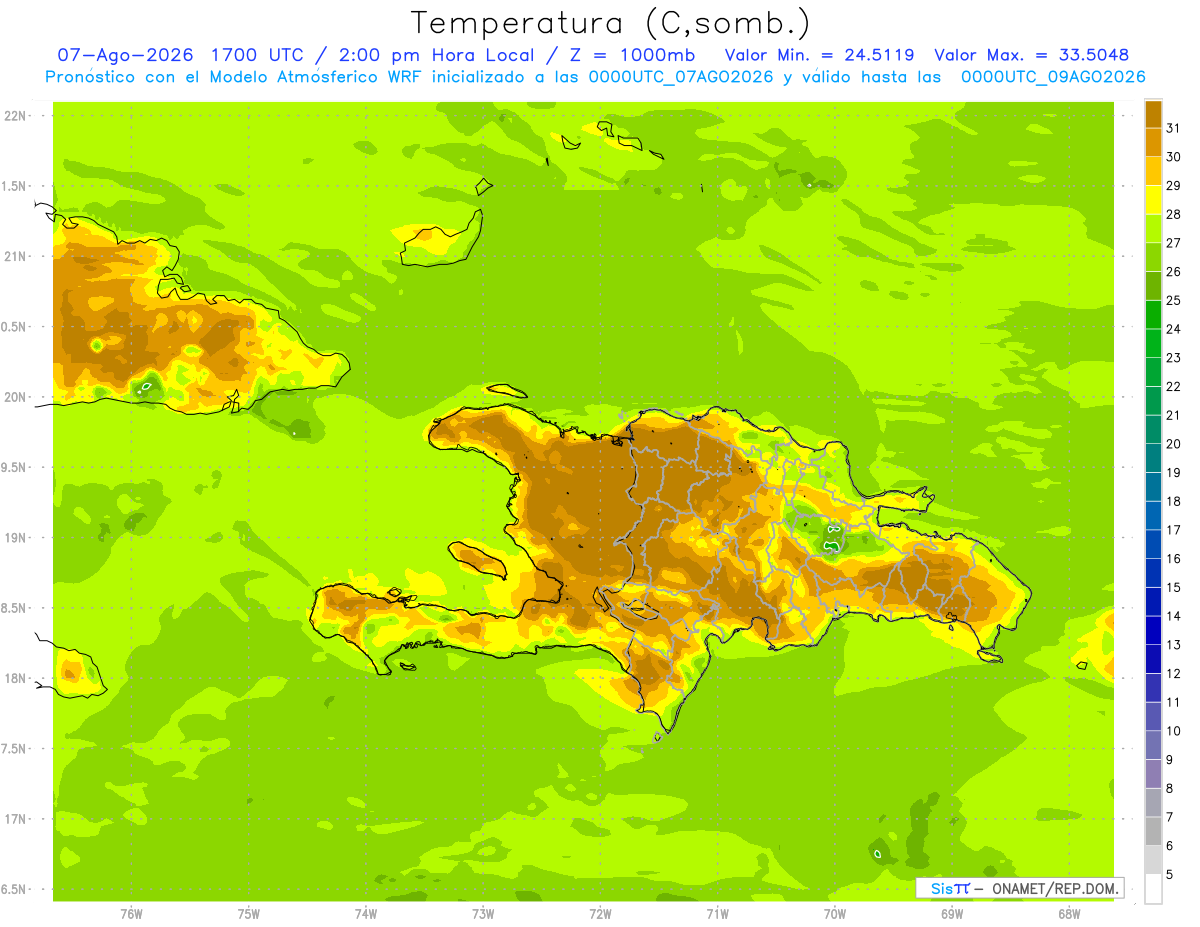Click the '68W' longitude axis label
Image resolution: width=1200 pixels, height=927 pixels.
point(1069,914)
